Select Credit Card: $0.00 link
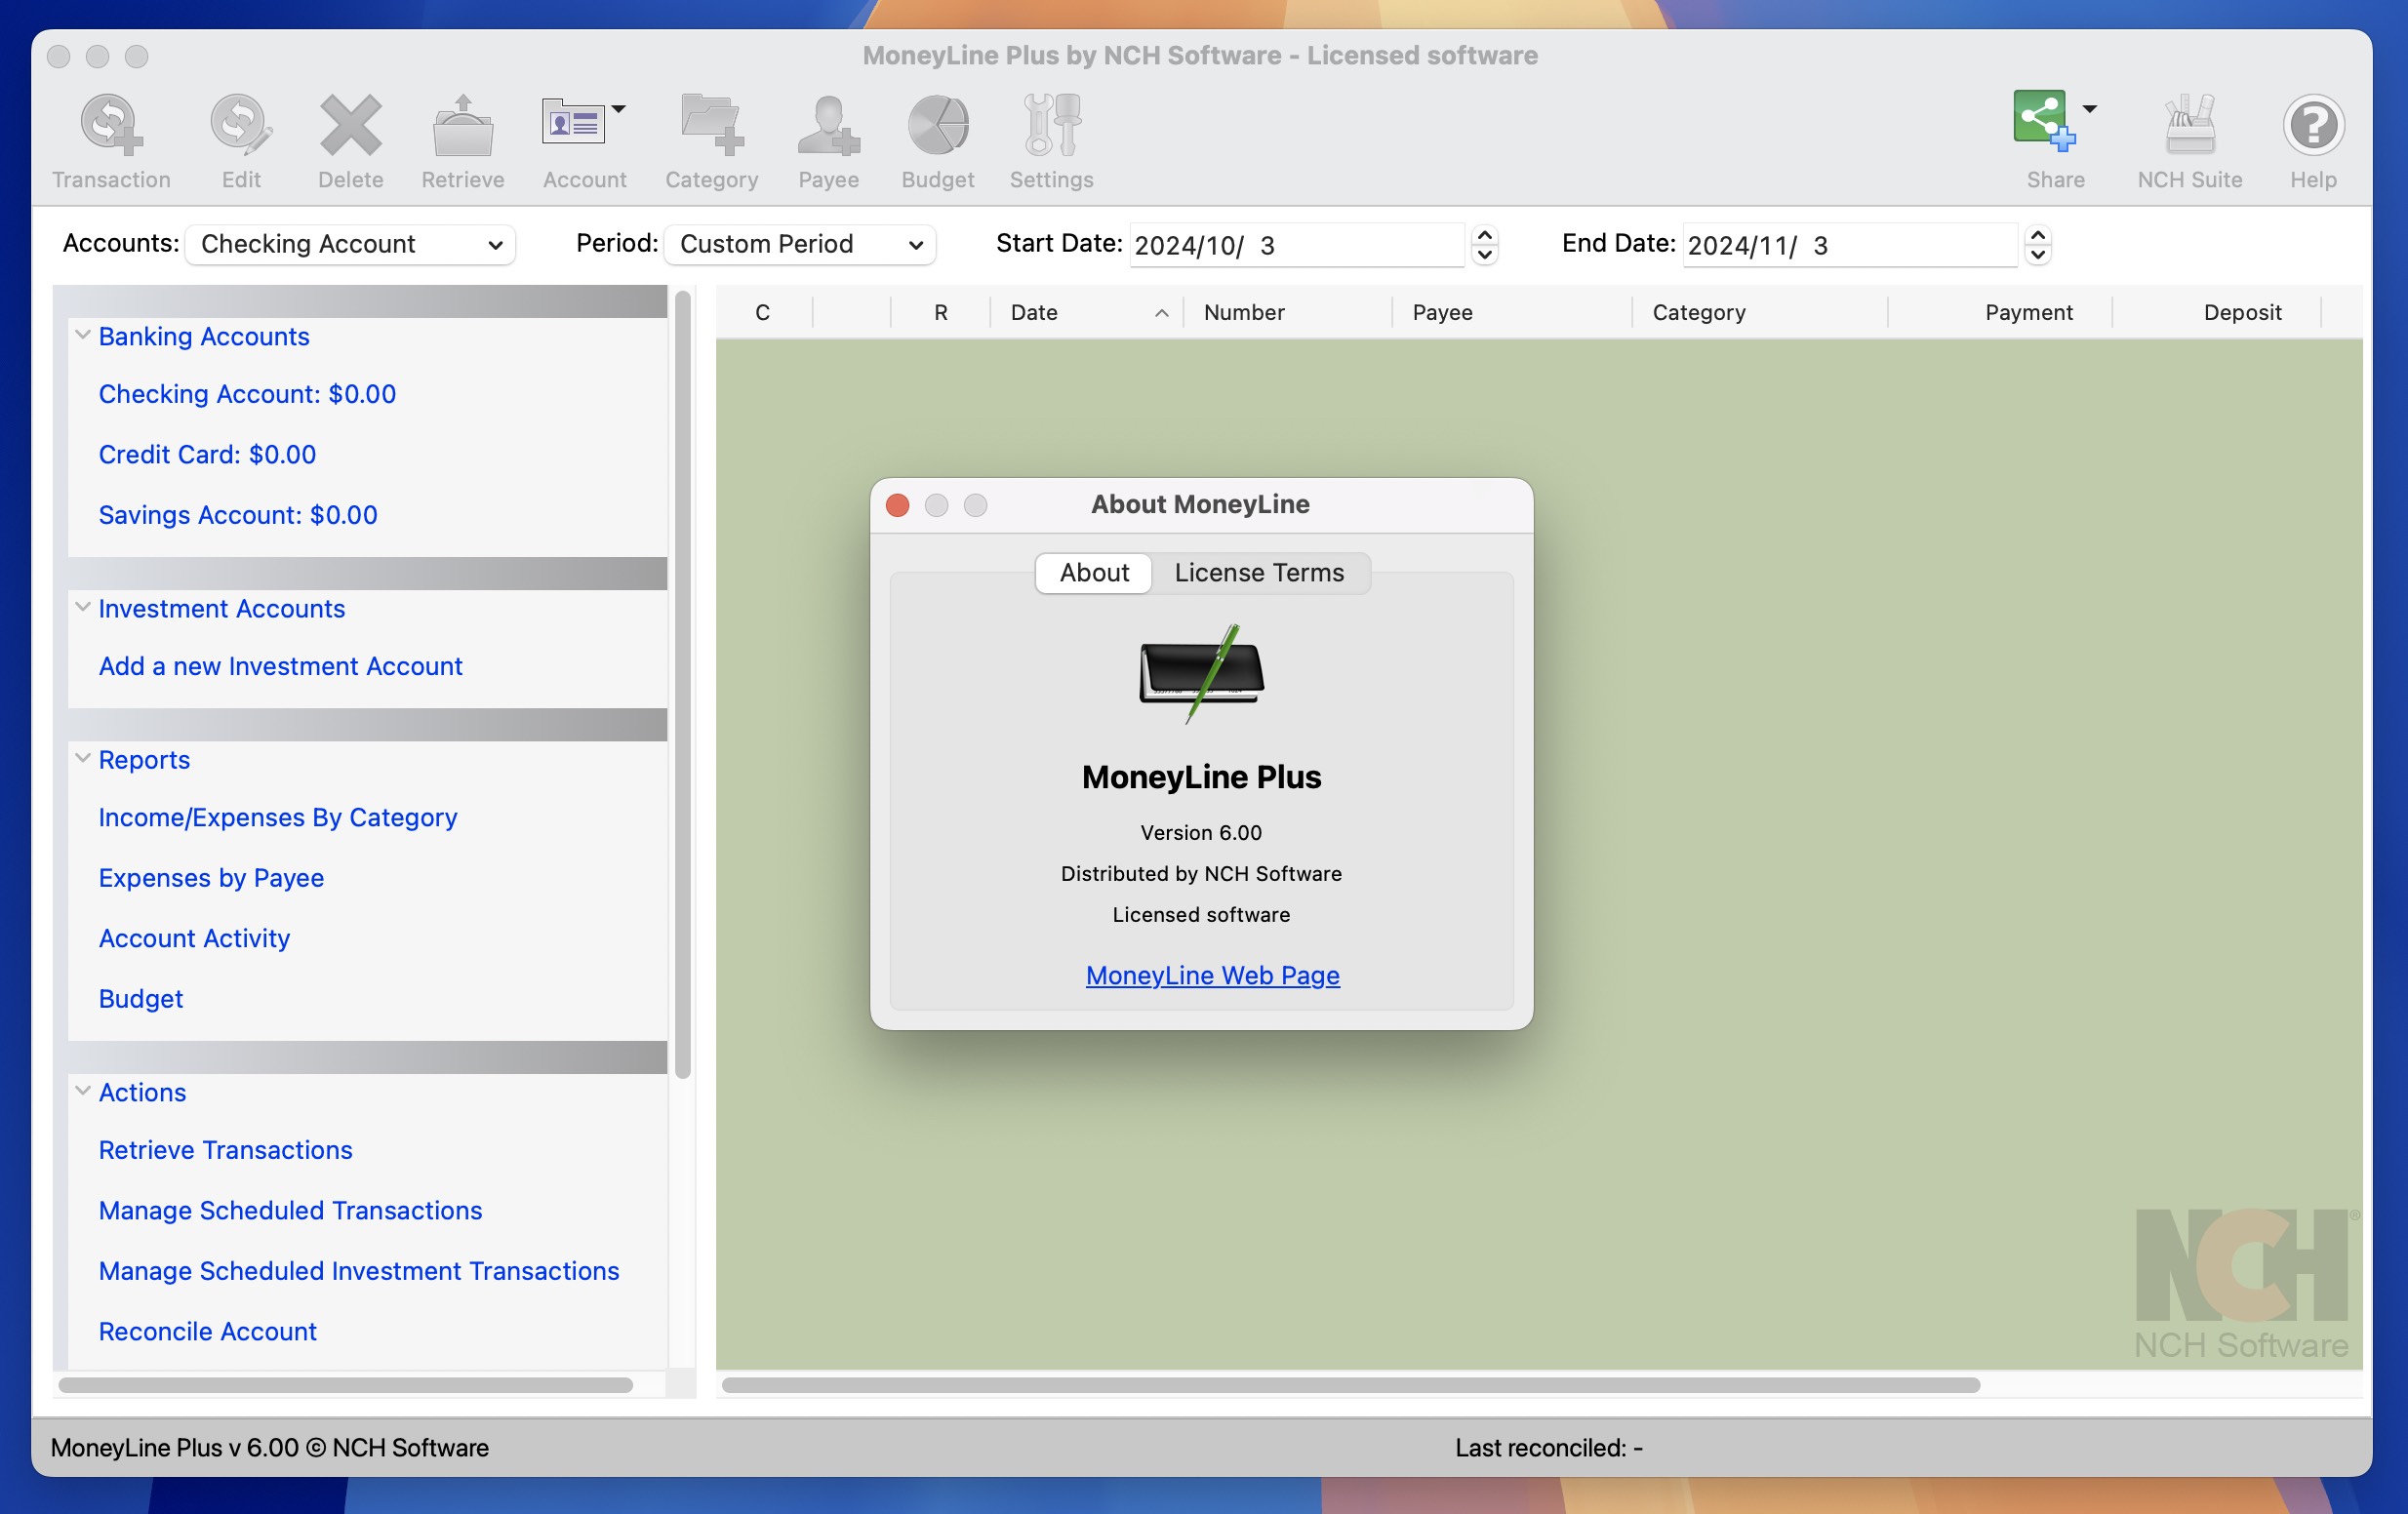Viewport: 2408px width, 1514px height. (x=207, y=454)
